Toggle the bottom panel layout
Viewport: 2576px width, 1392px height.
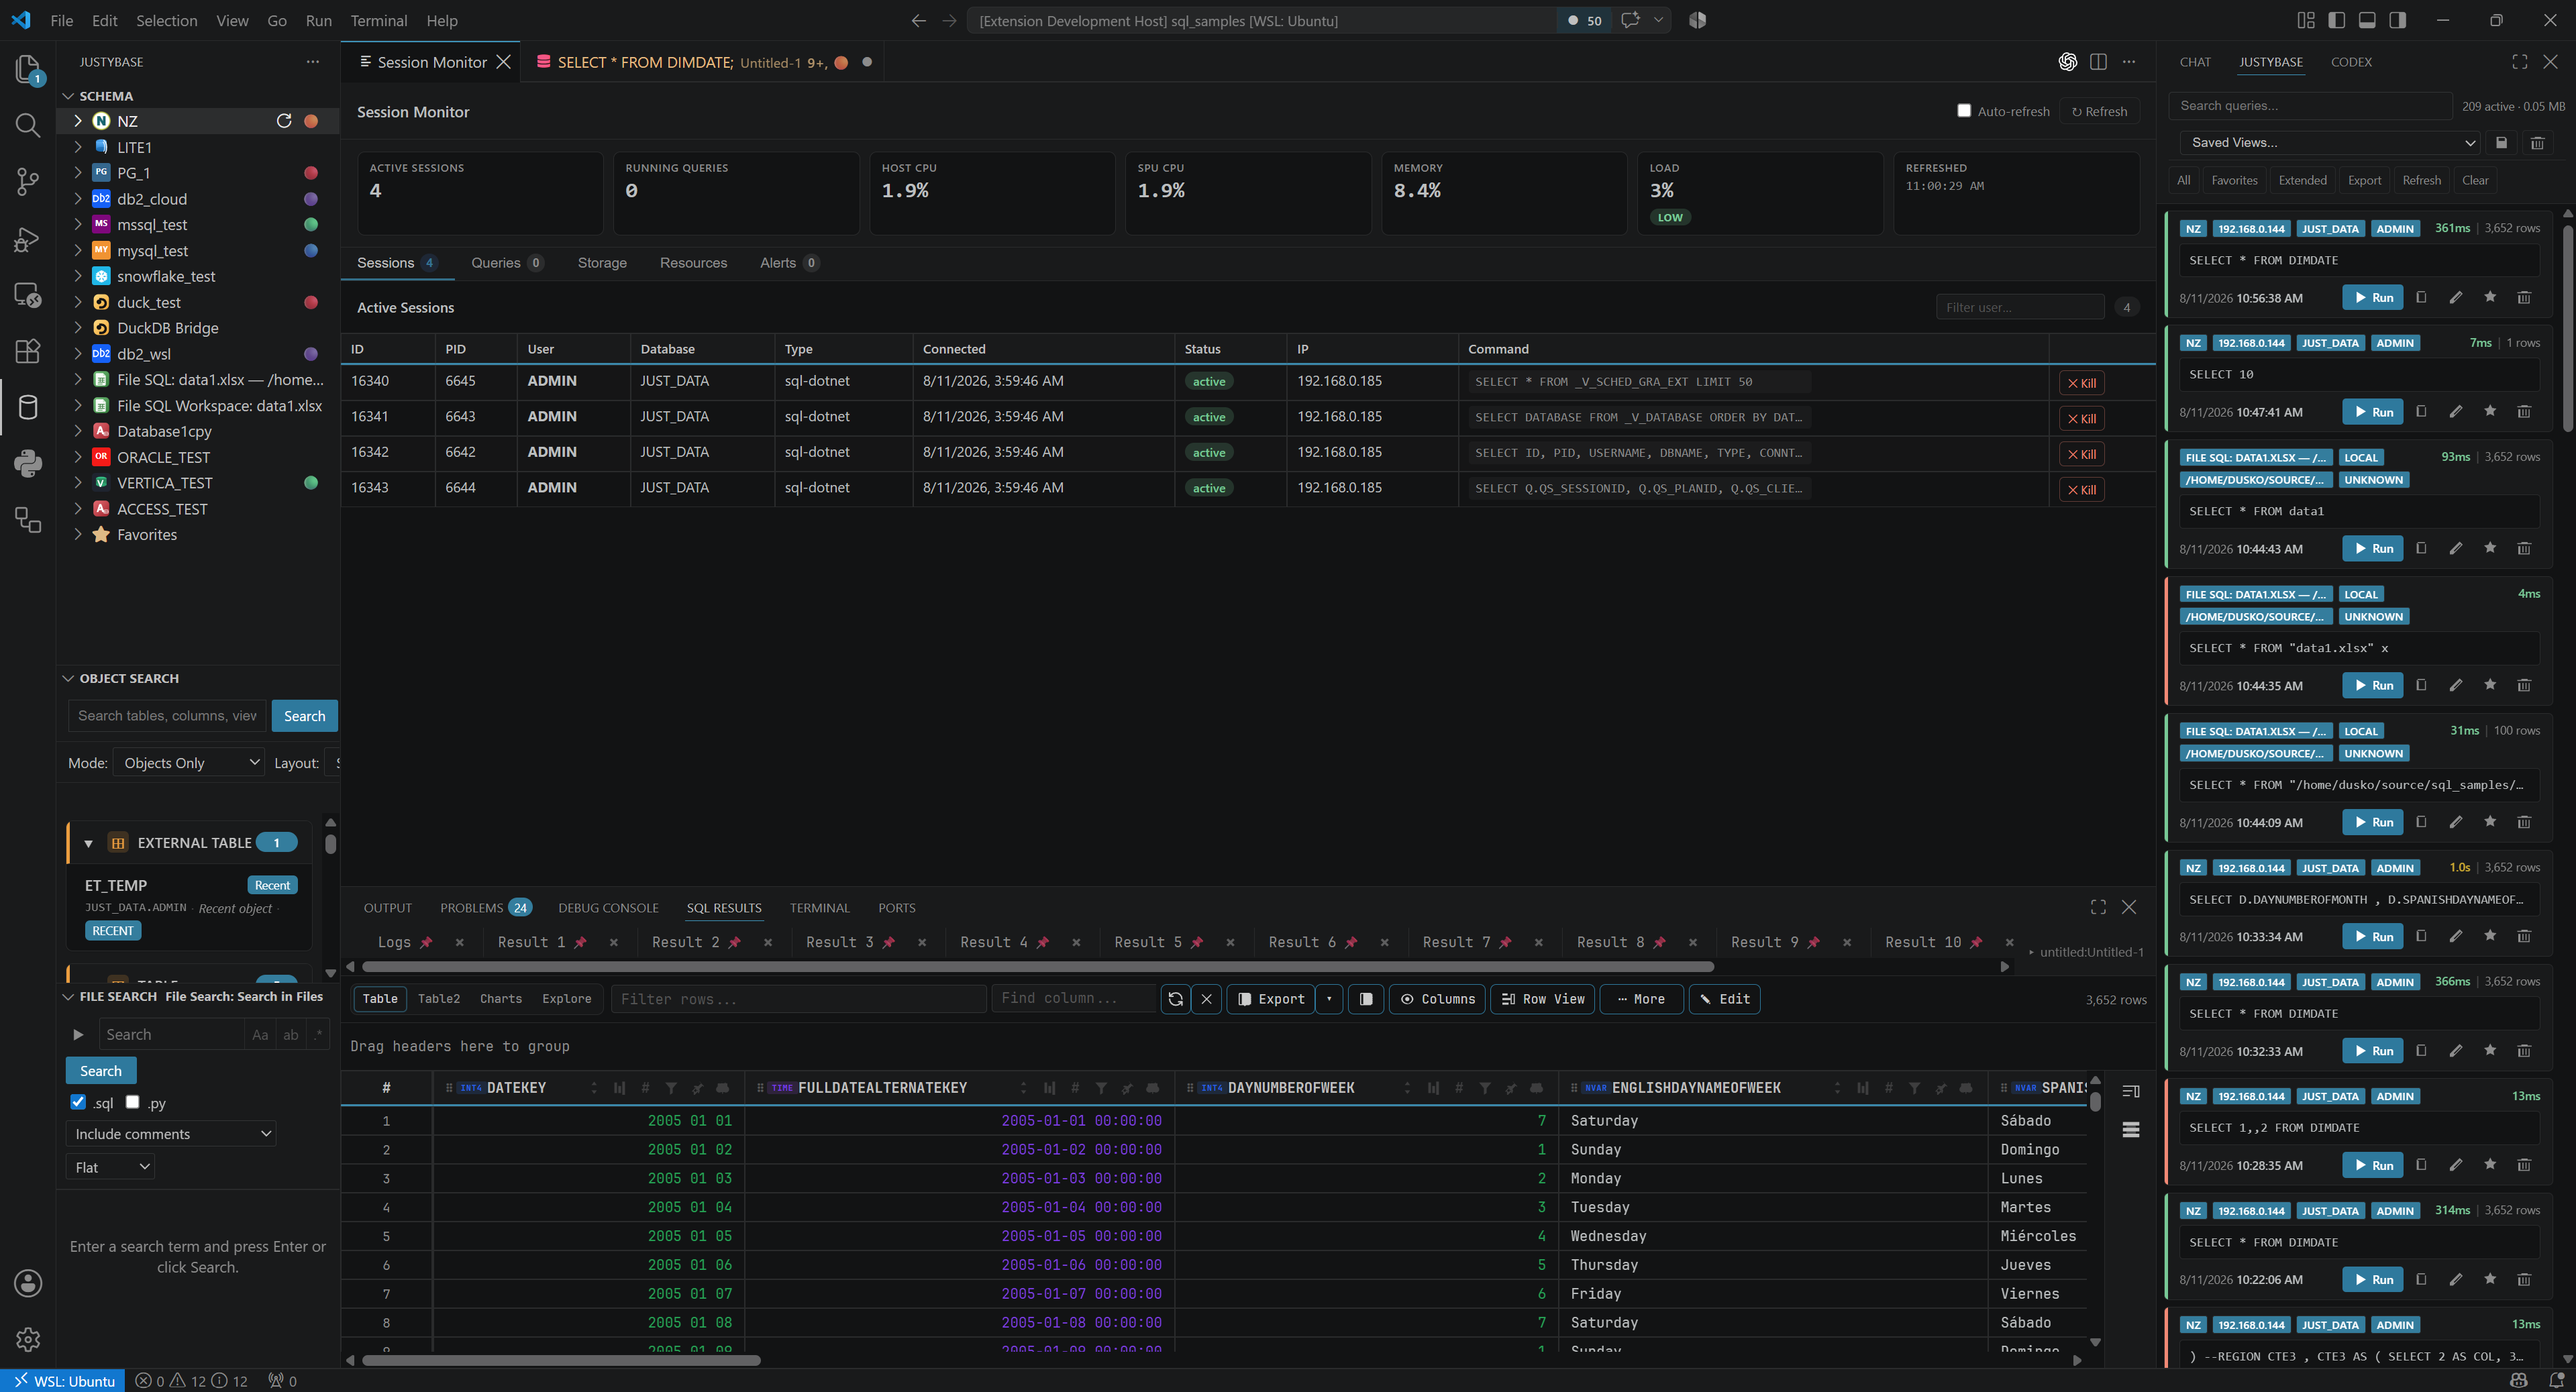[x=2367, y=20]
